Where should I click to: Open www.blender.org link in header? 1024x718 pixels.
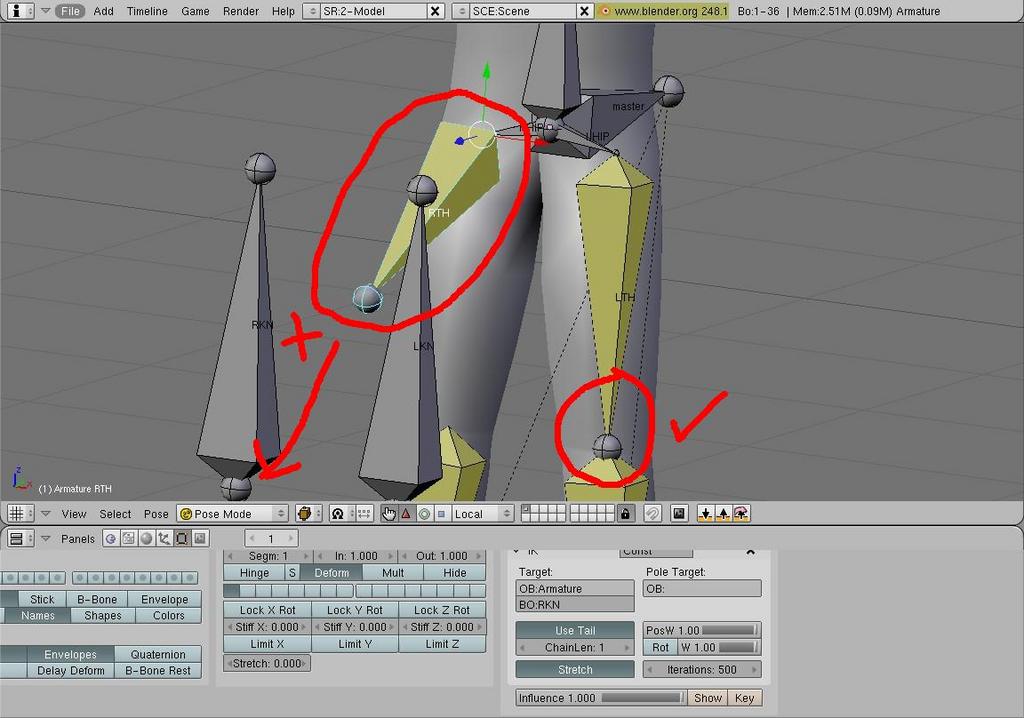pos(662,11)
